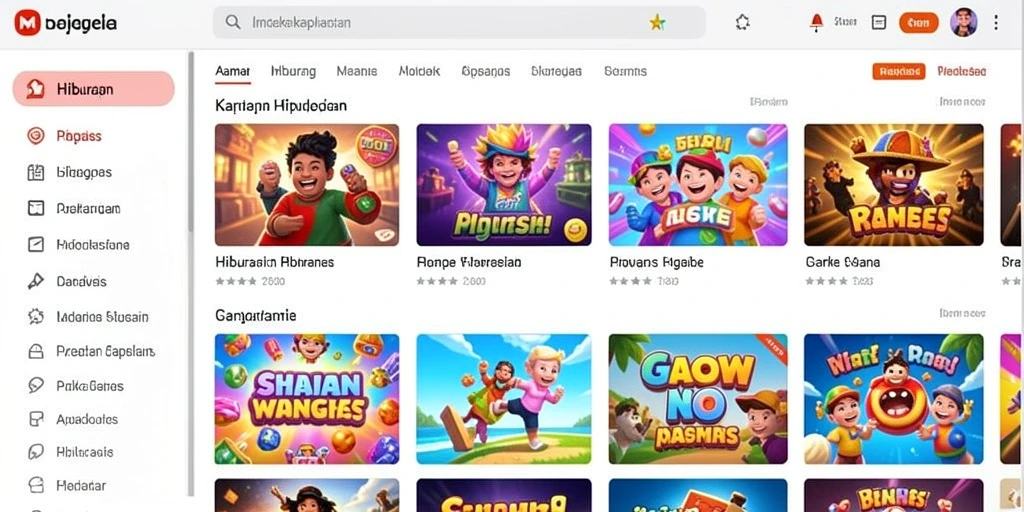This screenshot has width=1024, height=512.
Task: Click the far-right link in Kartapn Hipudedan row
Action: point(962,102)
